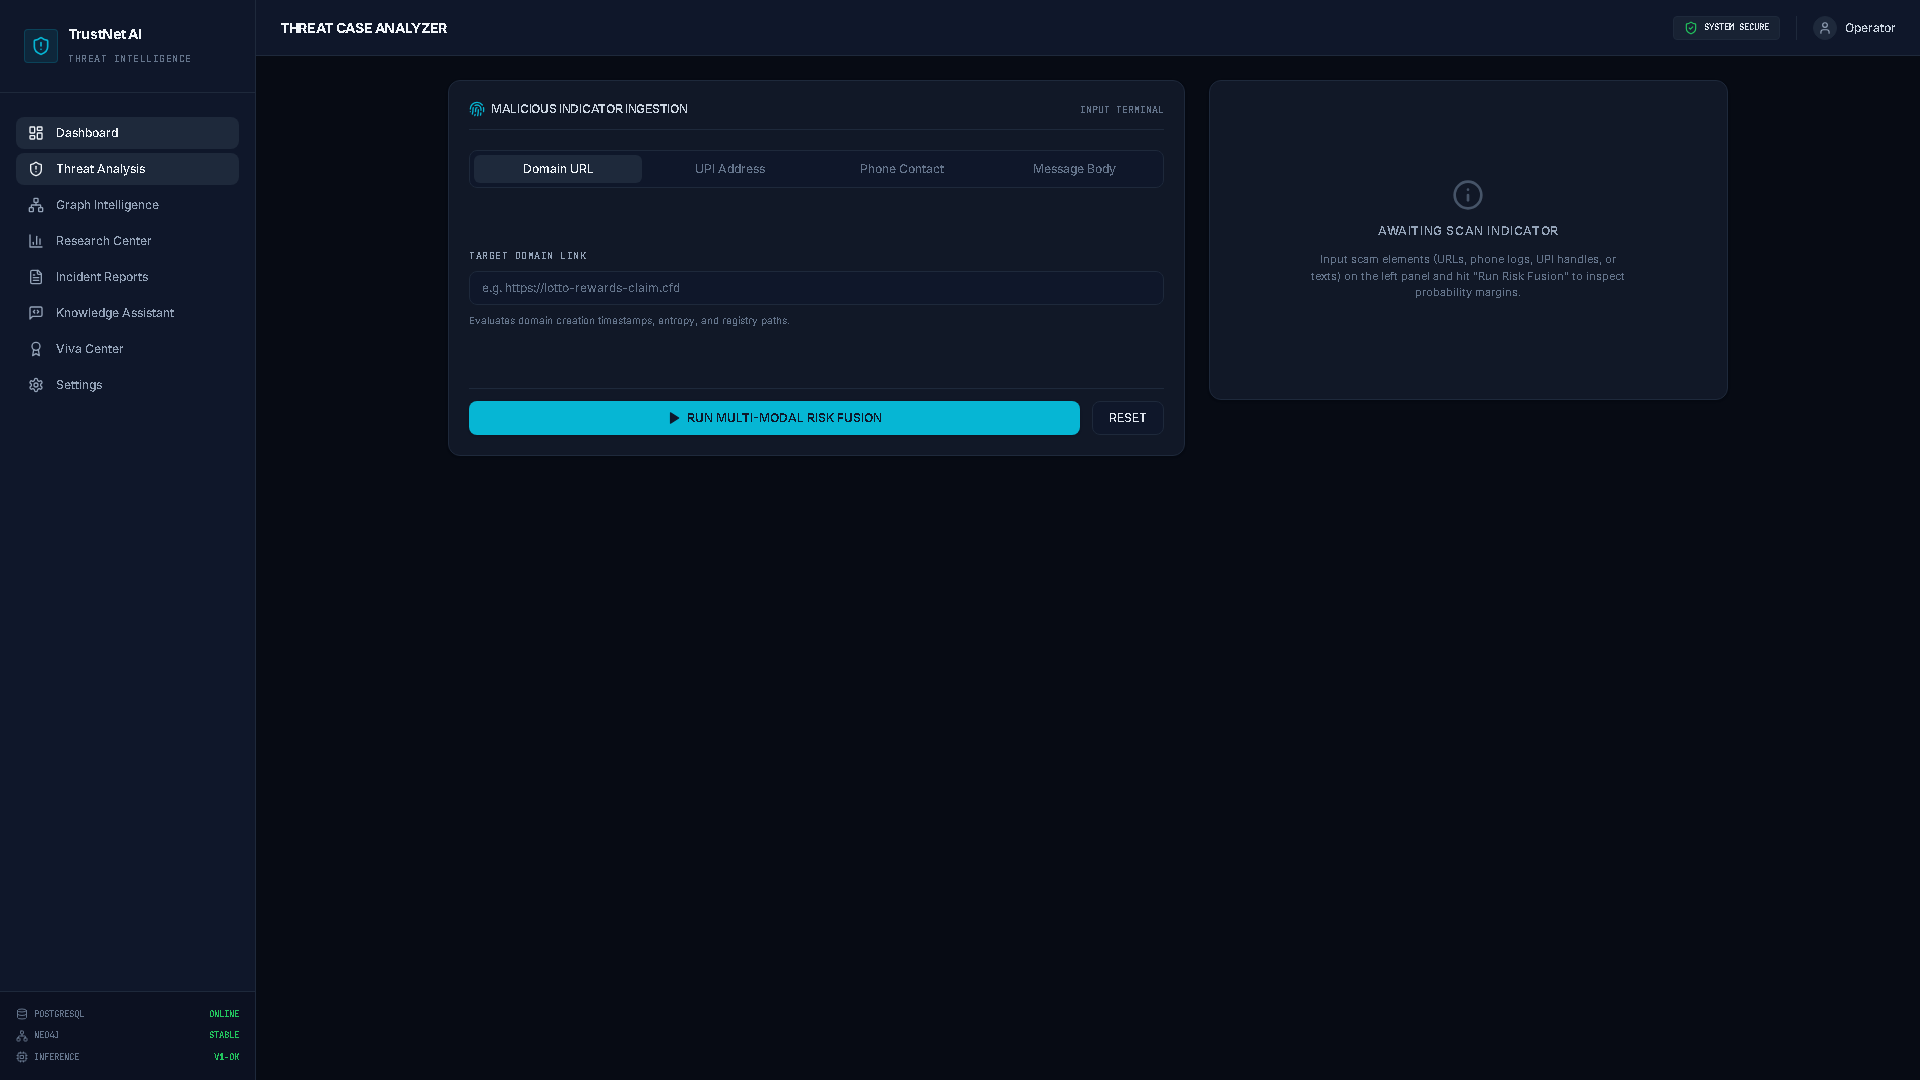Open Settings from the sidebar

tap(127, 385)
